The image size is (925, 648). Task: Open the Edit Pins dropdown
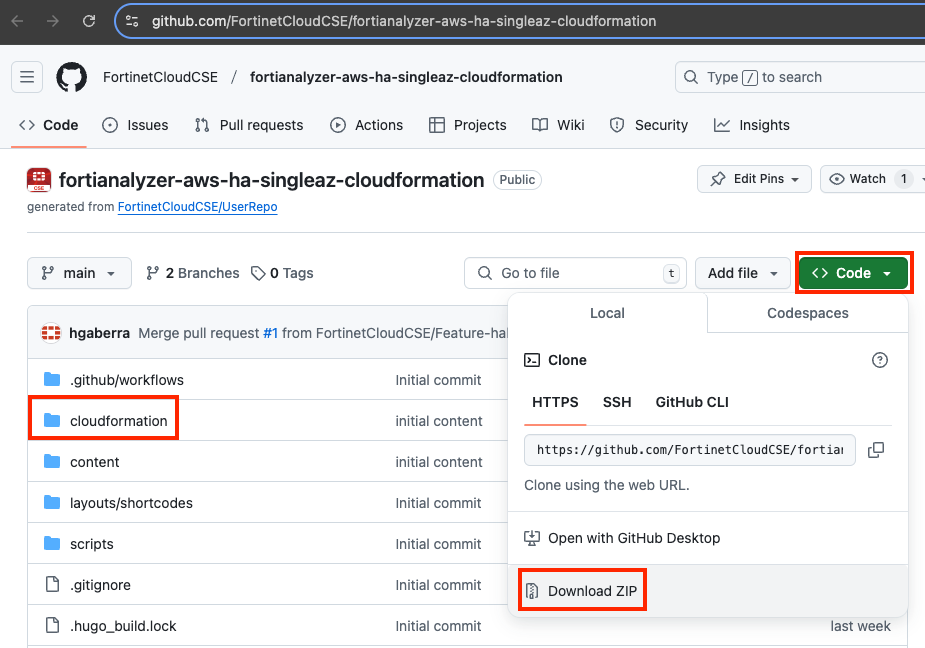(754, 179)
